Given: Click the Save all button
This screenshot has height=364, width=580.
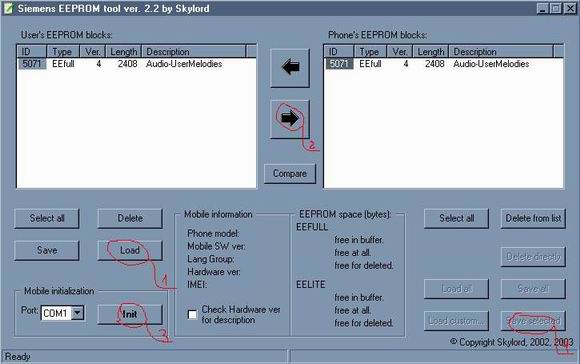Looking at the screenshot, I should 533,289.
